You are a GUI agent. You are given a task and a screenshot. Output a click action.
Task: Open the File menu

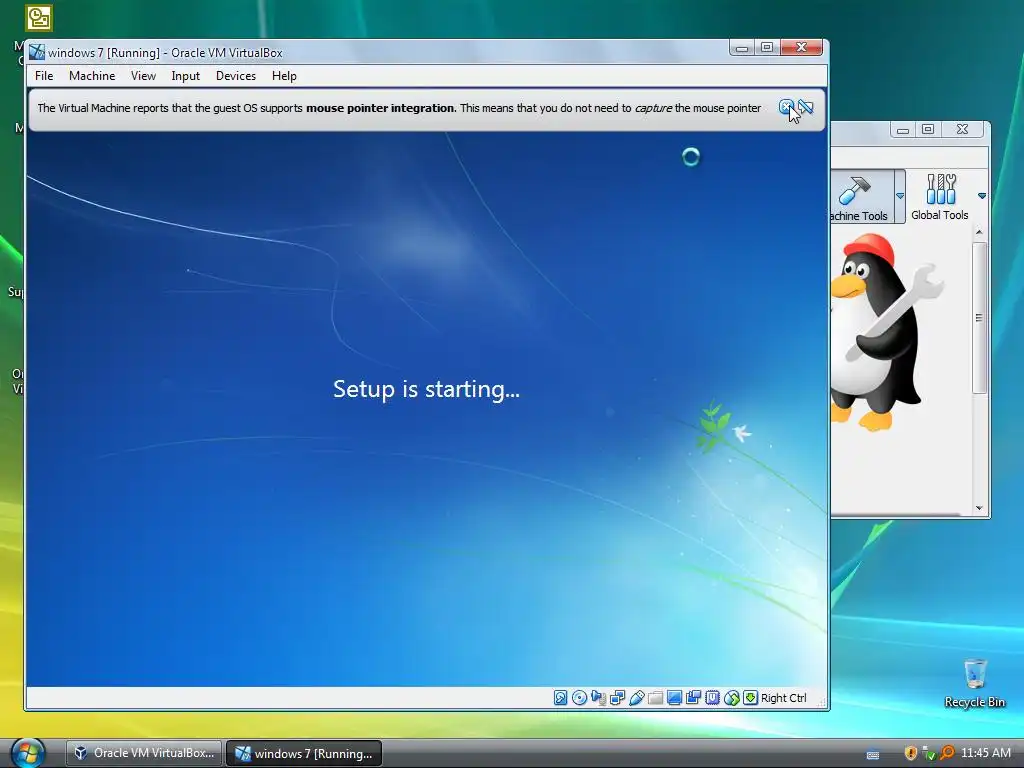44,76
